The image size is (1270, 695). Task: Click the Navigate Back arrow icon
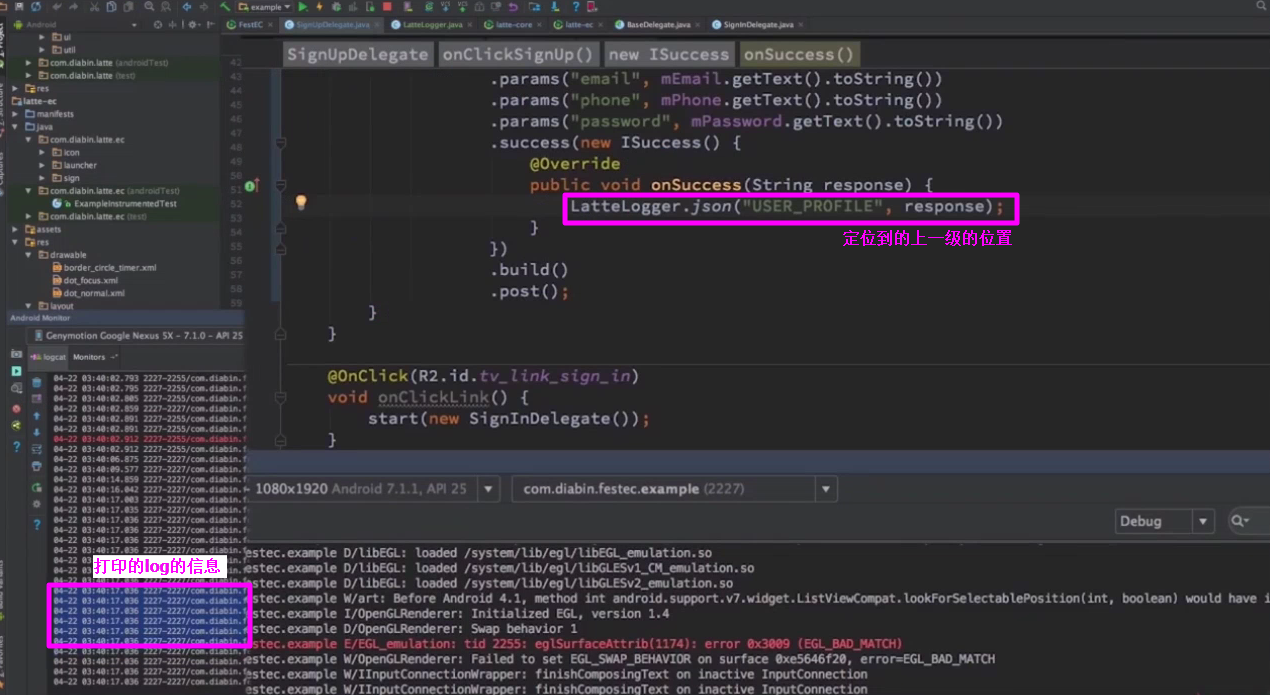(x=187, y=6)
